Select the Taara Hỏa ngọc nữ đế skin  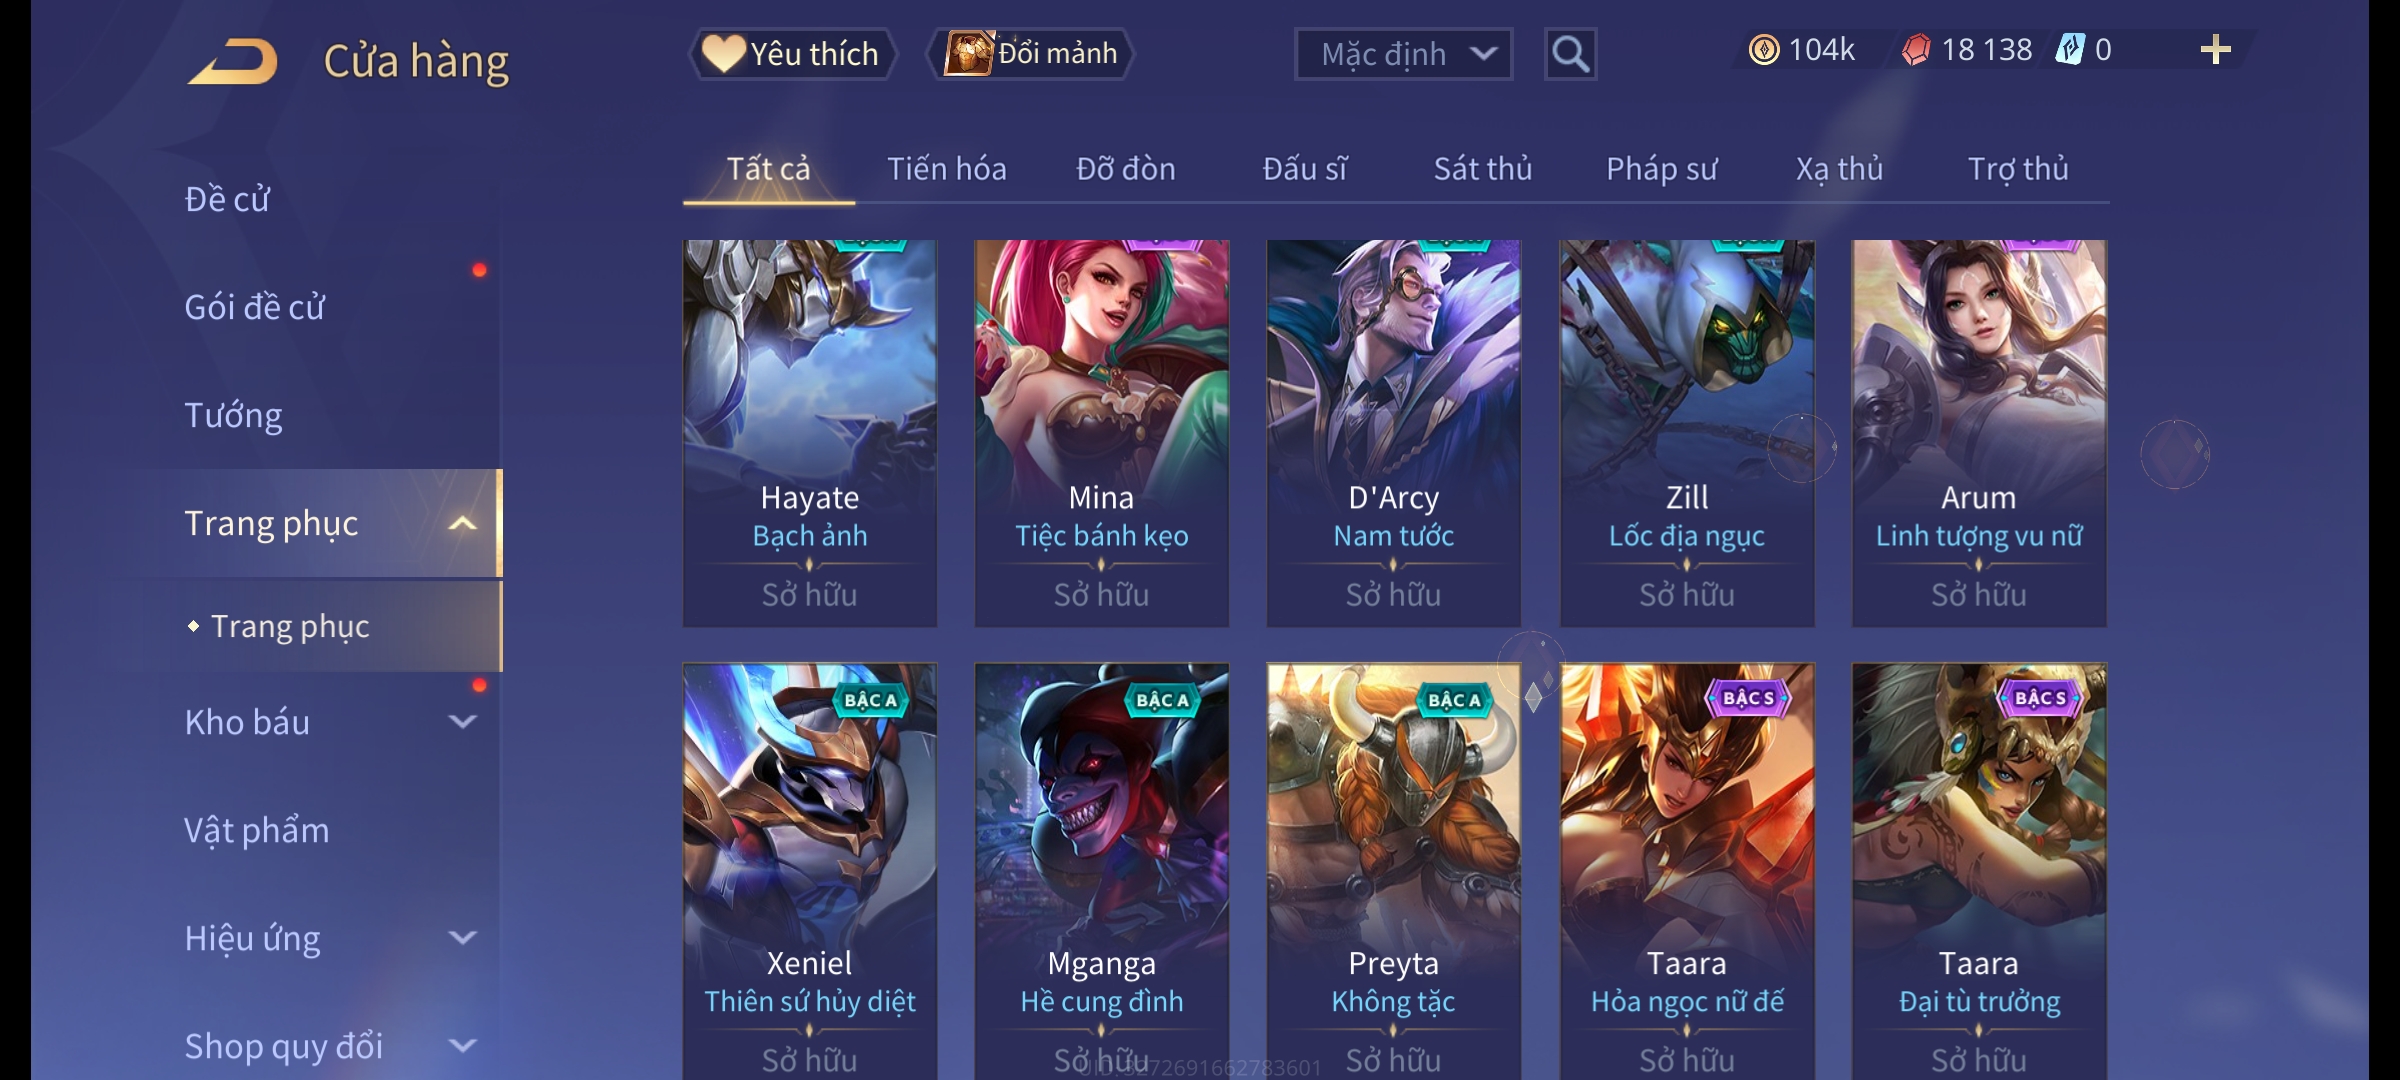point(1687,870)
